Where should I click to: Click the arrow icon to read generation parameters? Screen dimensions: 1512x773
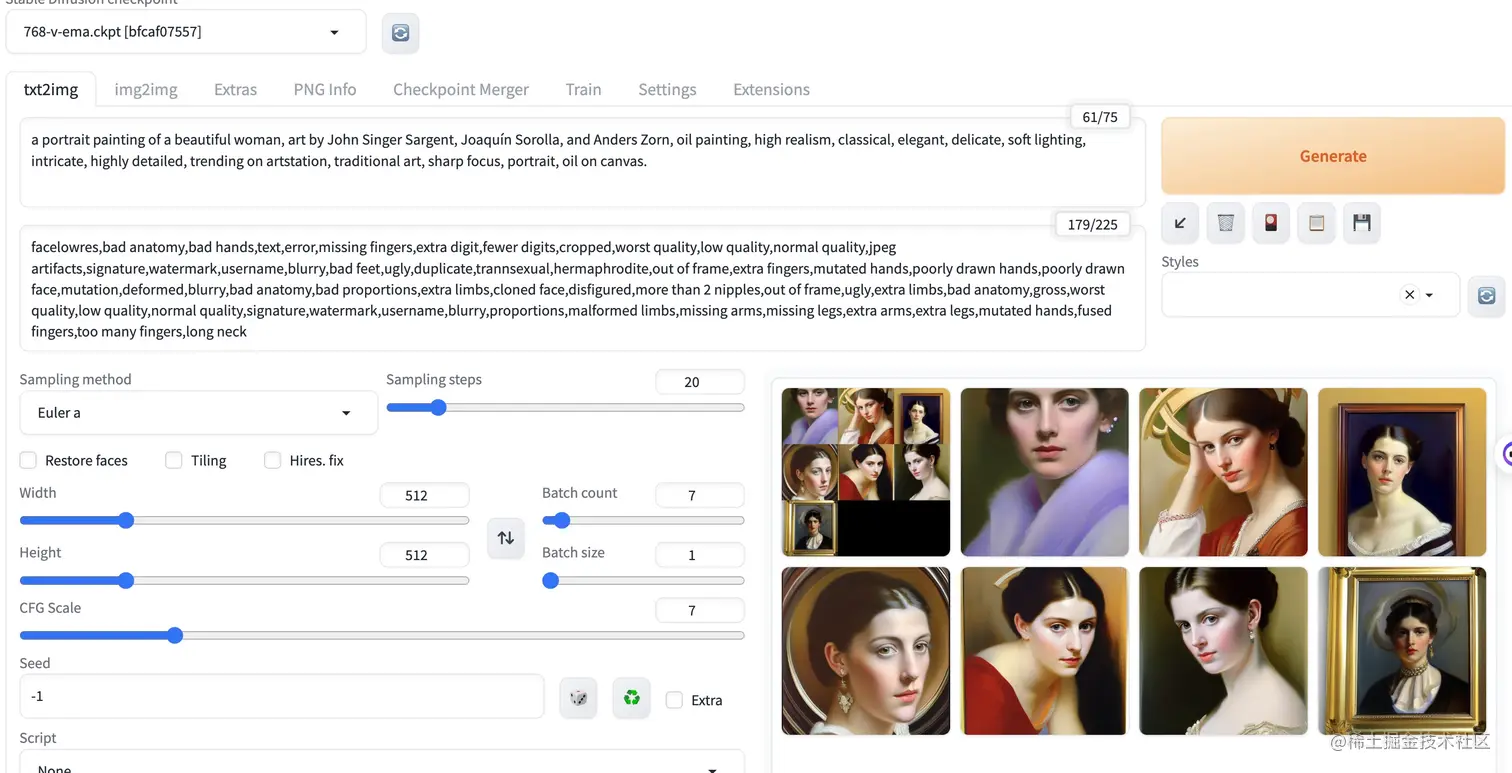(1180, 223)
